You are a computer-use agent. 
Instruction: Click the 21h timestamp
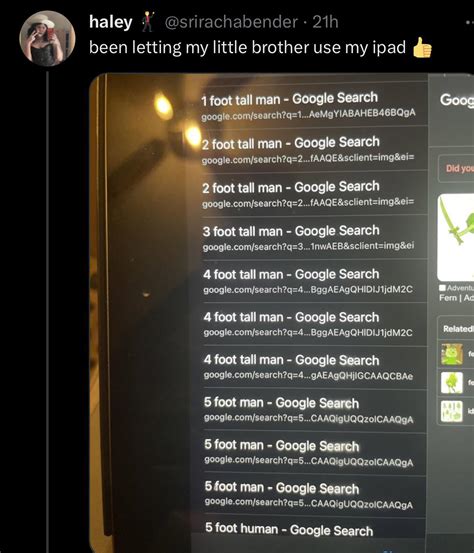pyautogui.click(x=325, y=22)
